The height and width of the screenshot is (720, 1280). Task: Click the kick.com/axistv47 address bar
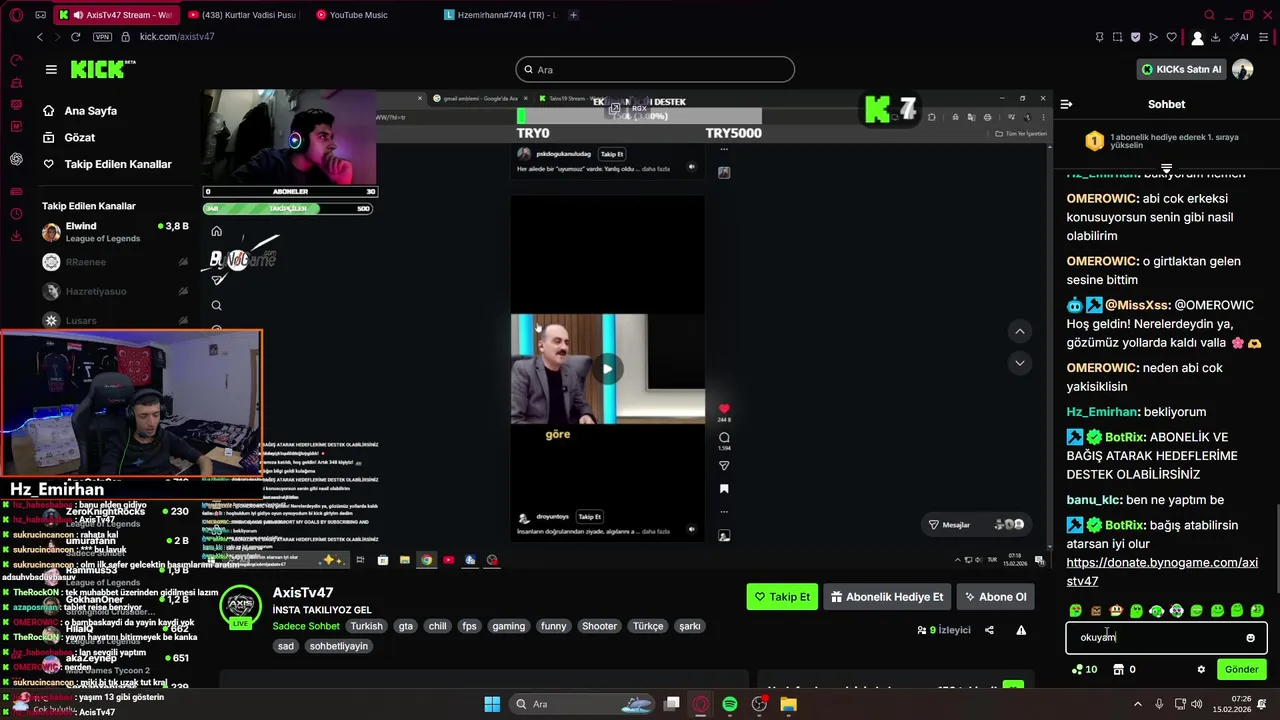pos(177,37)
